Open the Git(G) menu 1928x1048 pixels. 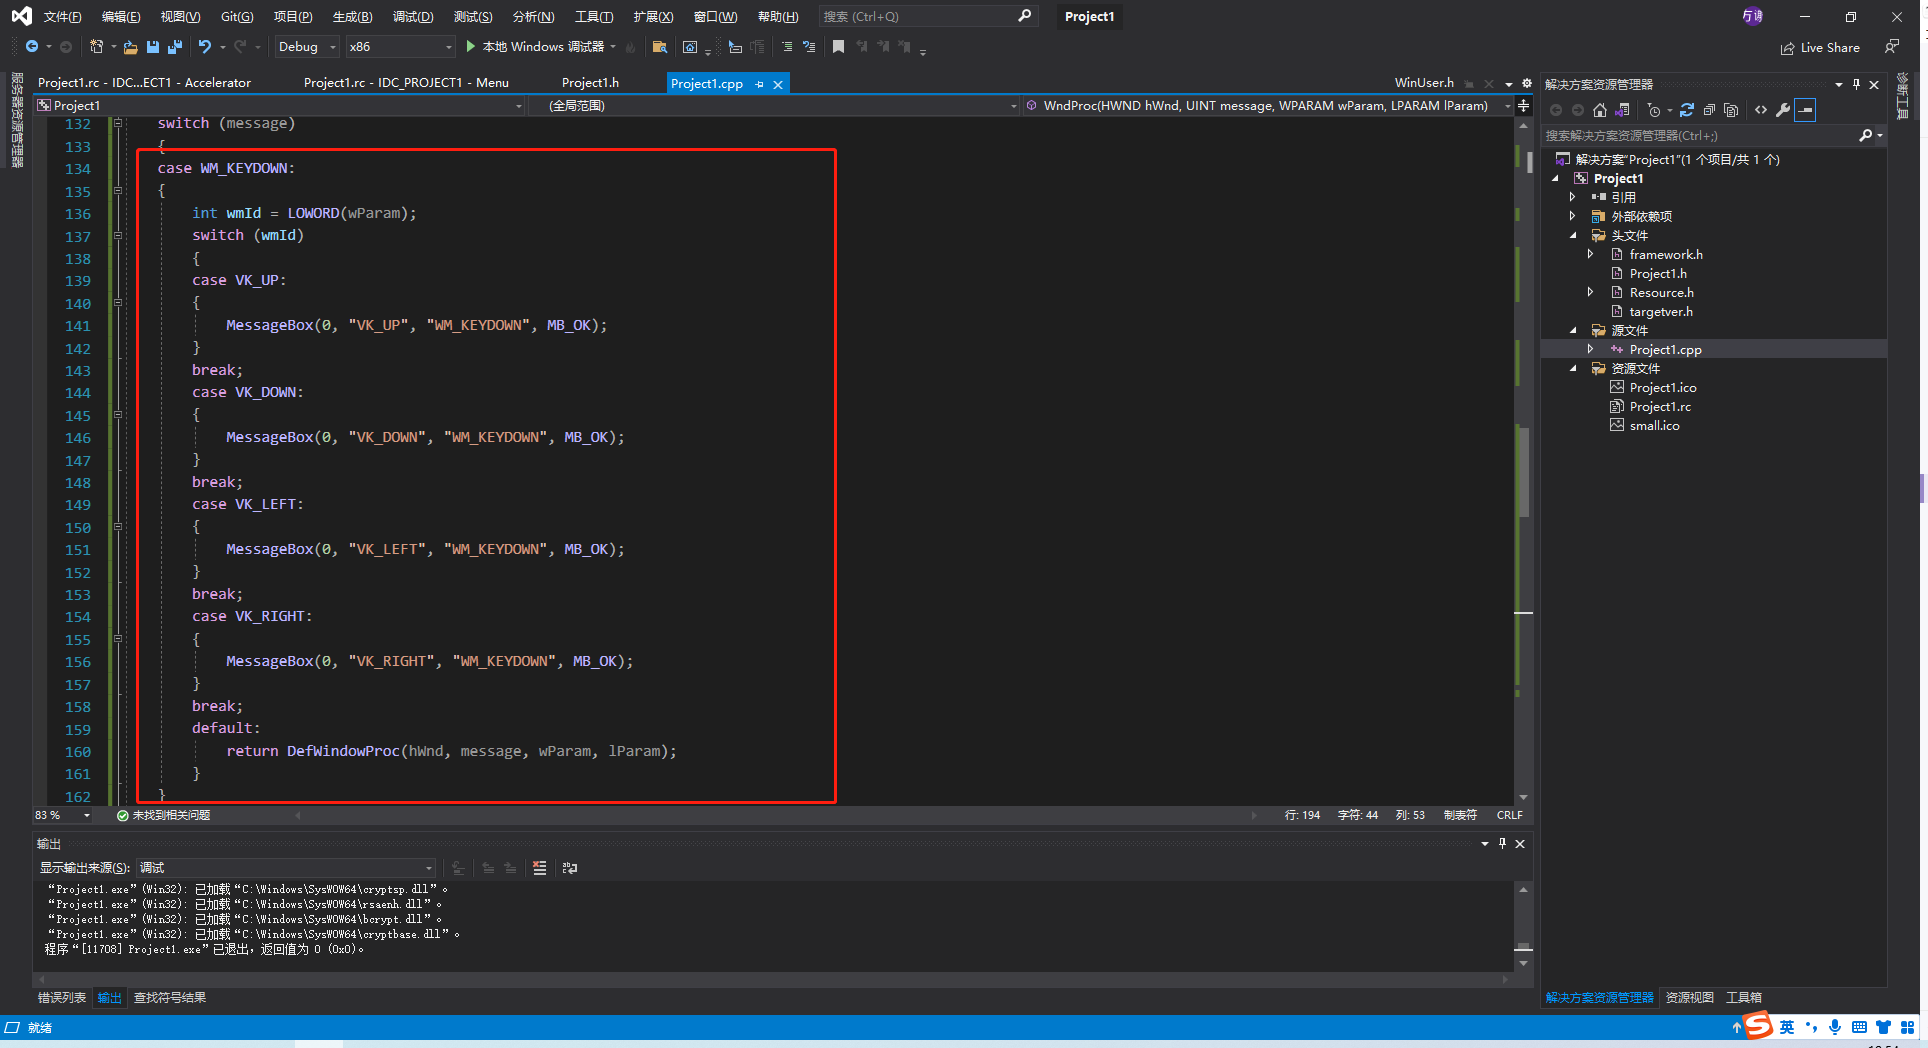[x=237, y=17]
